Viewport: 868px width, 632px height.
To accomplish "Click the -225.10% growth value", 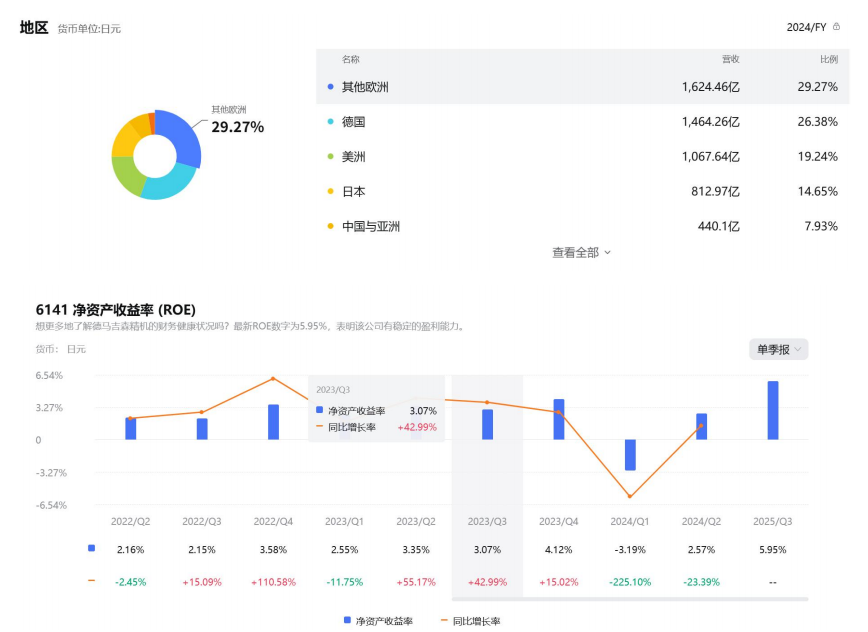I will (630, 582).
